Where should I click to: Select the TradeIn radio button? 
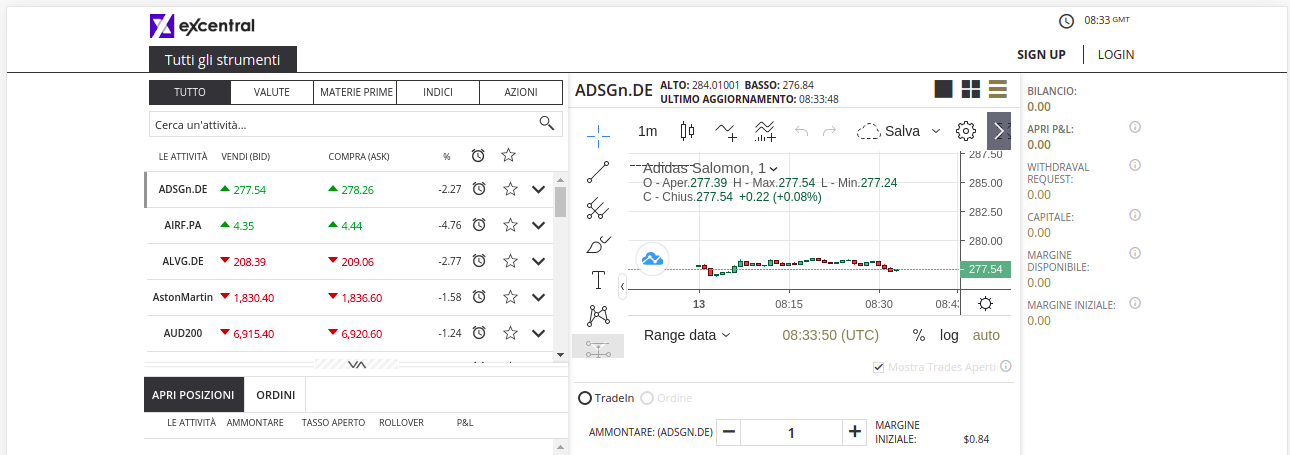click(586, 398)
